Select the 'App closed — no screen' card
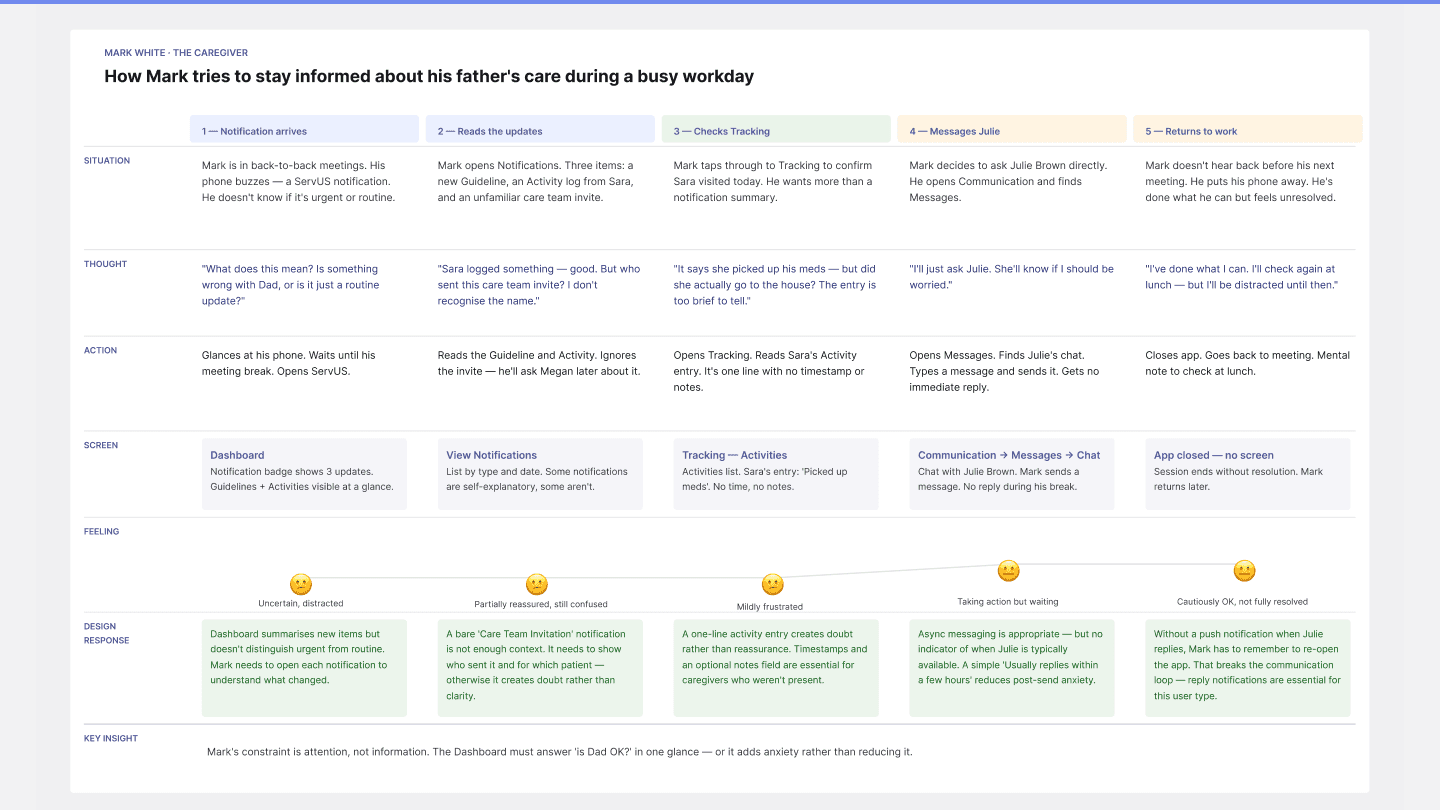Screen dimensions: 1440x810 click(1247, 474)
